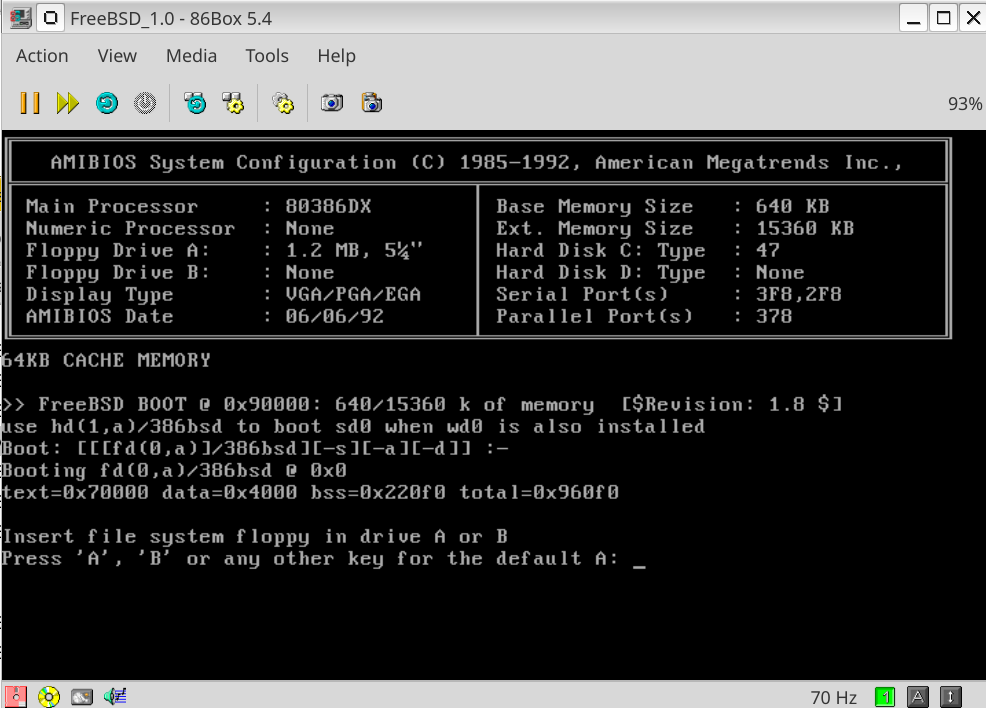Screen dimensions: 986x708
Task: Click the floppy drive status bar icon
Action: [x=16, y=696]
